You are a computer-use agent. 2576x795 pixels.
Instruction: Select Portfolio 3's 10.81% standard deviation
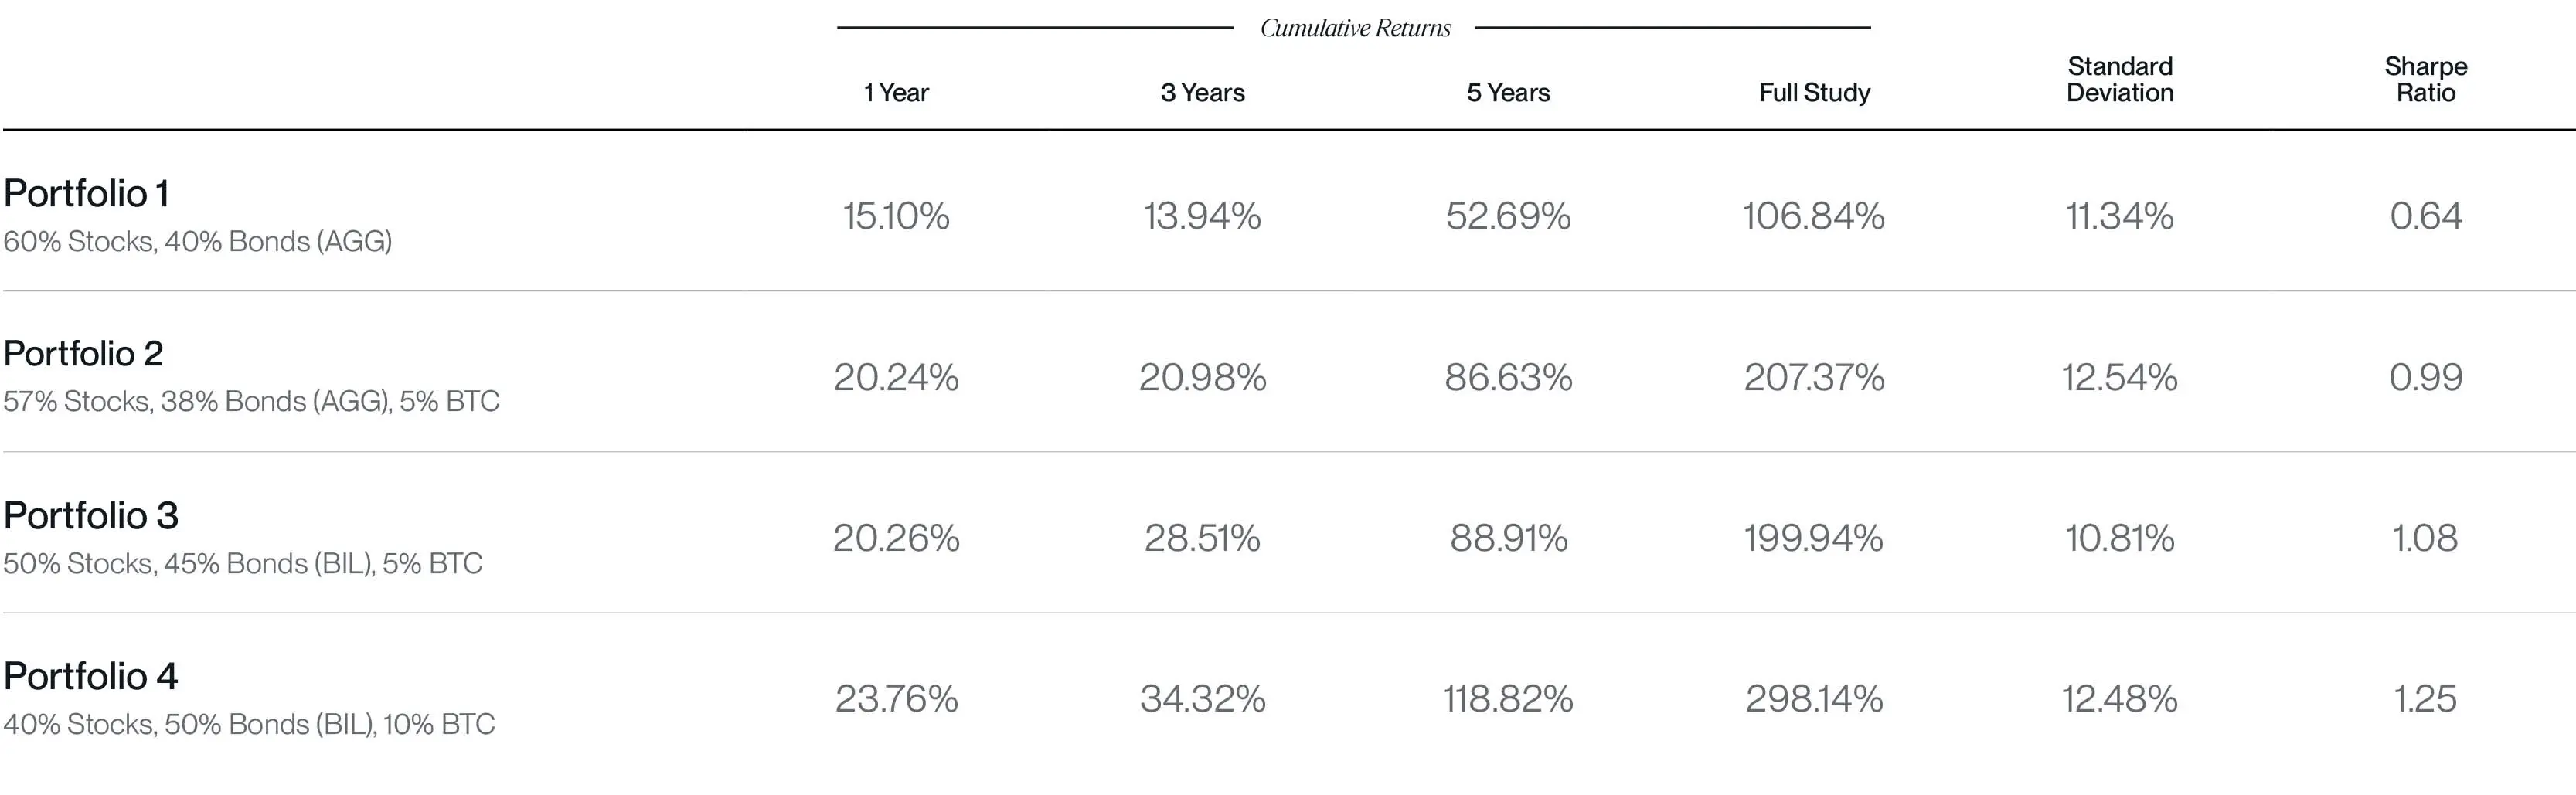pos(2120,538)
